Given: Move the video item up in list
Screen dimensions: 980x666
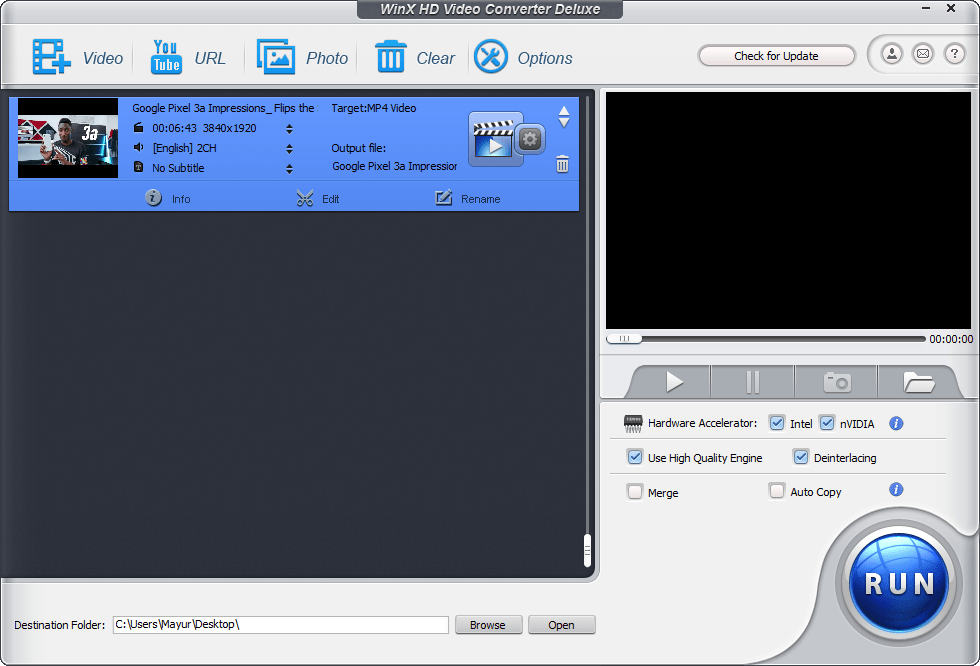Looking at the screenshot, I should click(564, 111).
